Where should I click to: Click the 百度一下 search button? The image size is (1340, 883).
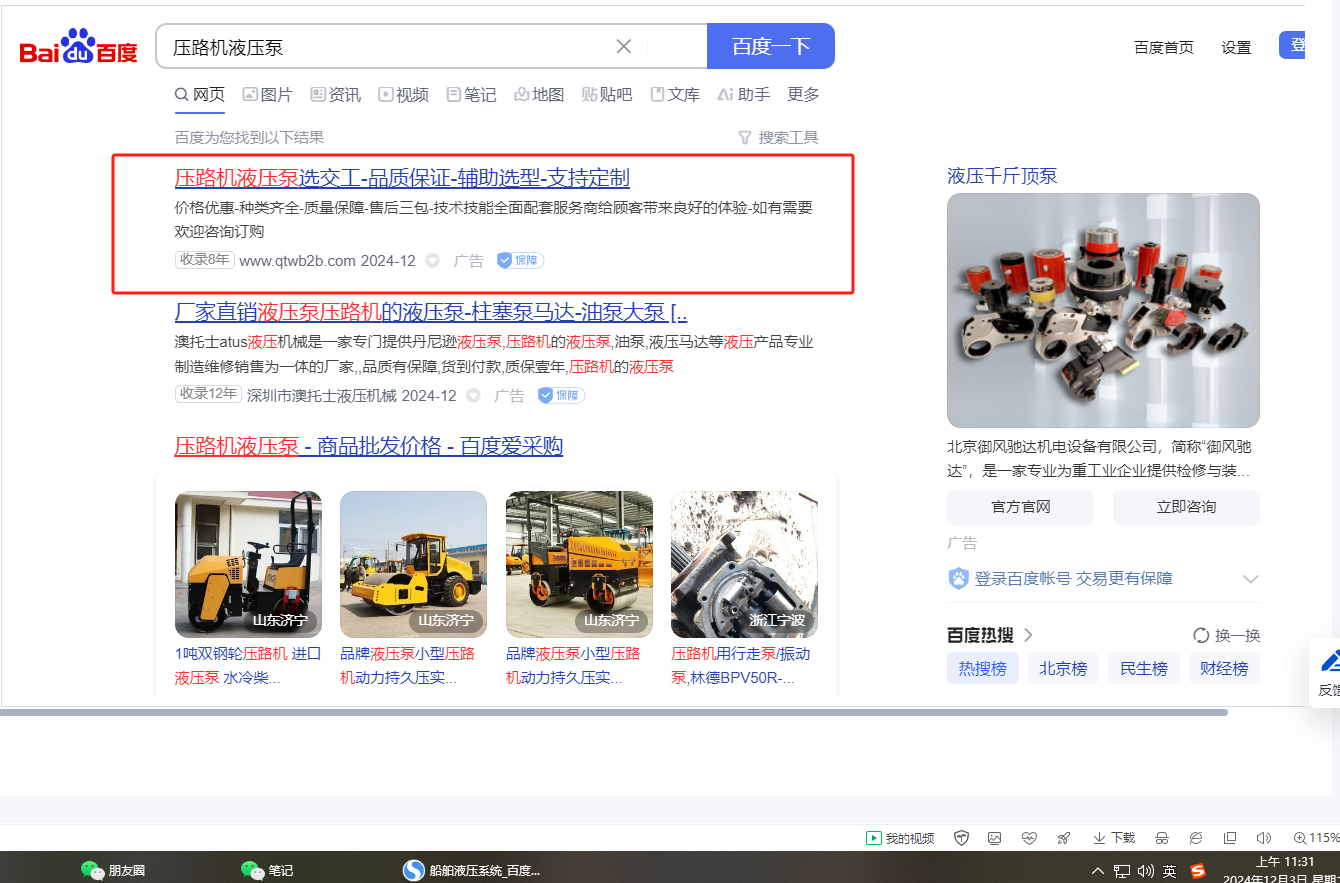pos(771,46)
